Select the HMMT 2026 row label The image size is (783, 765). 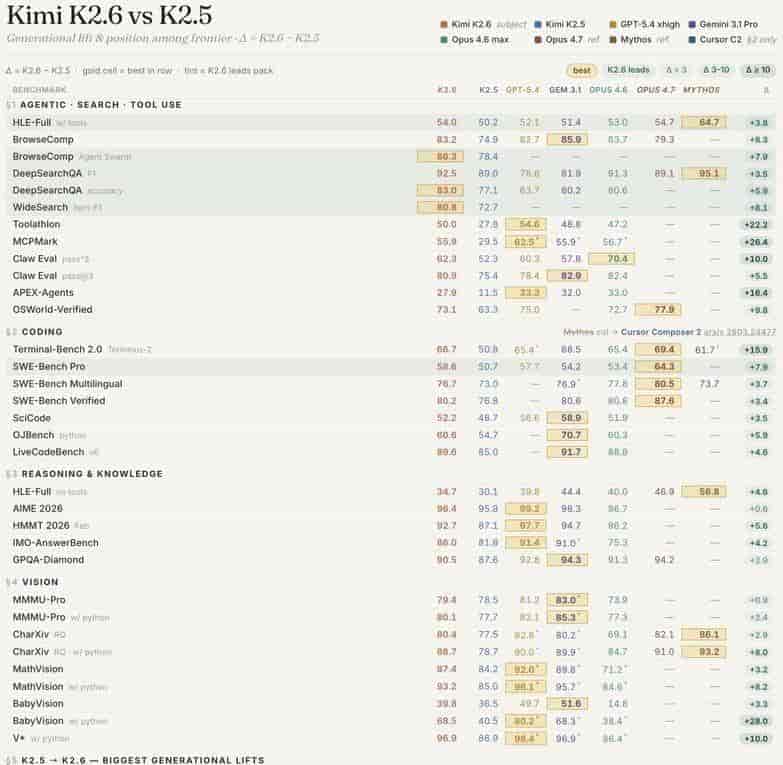point(41,526)
